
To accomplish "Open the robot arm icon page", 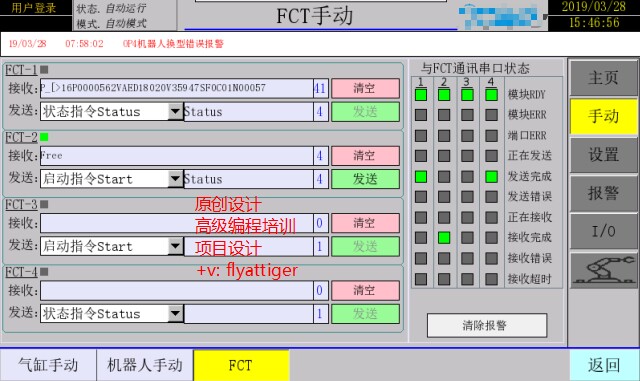I will (x=603, y=270).
